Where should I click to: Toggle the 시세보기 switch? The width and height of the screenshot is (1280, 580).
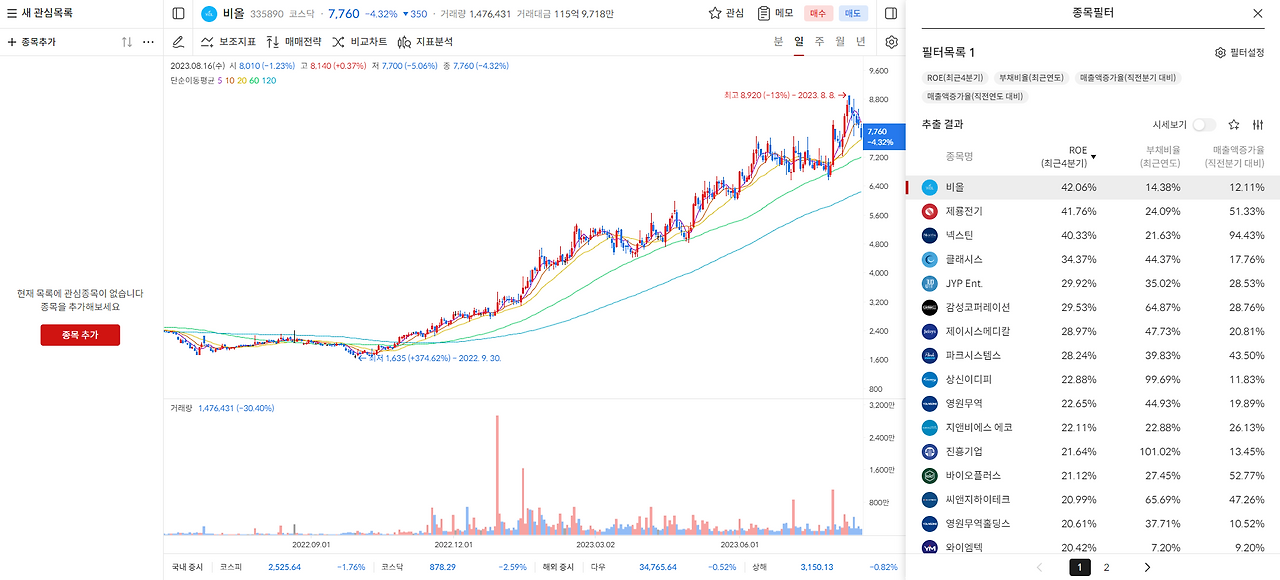pyautogui.click(x=1204, y=125)
